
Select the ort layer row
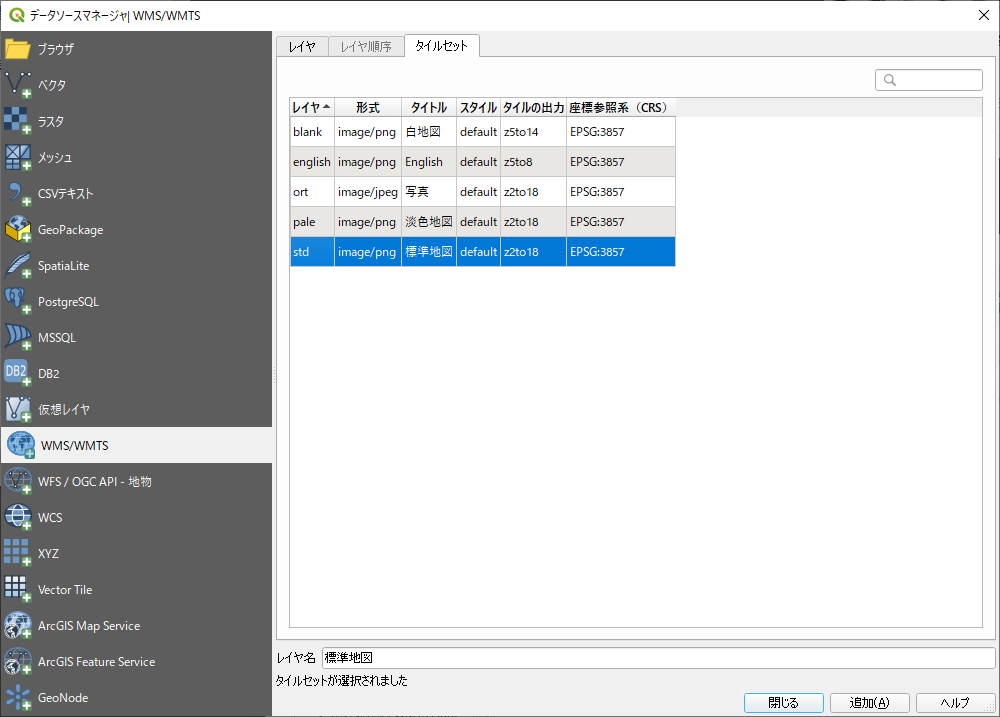[x=483, y=191]
